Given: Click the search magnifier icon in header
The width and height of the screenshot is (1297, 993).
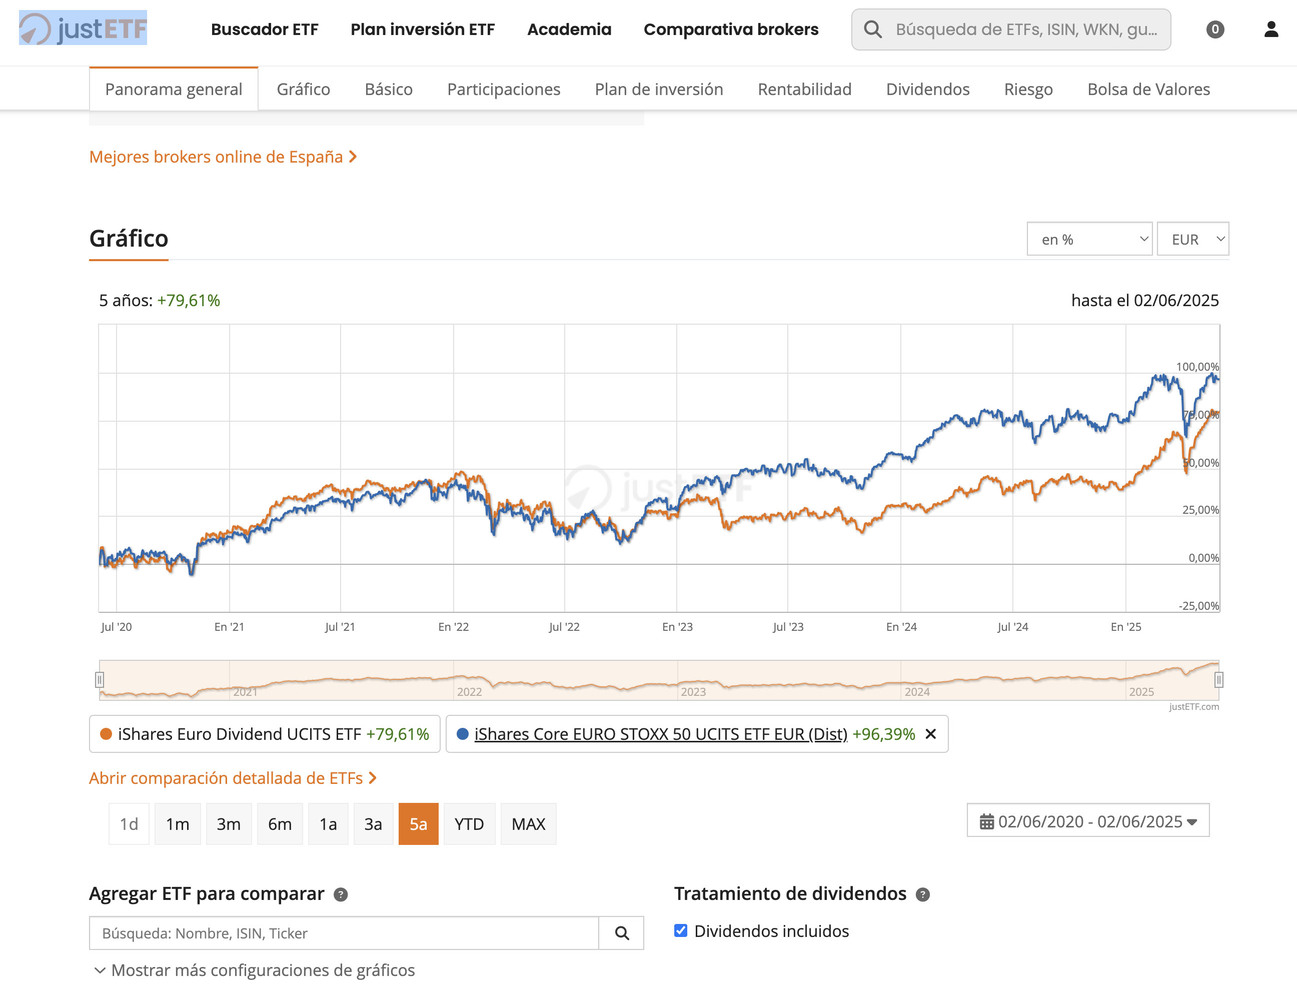Looking at the screenshot, I should (x=873, y=30).
